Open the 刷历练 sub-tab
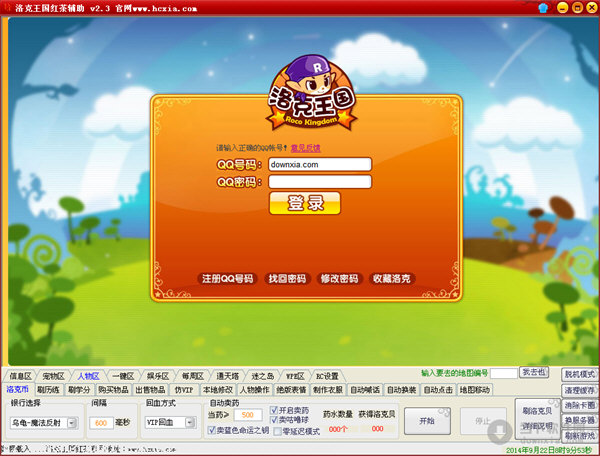 click(48, 389)
